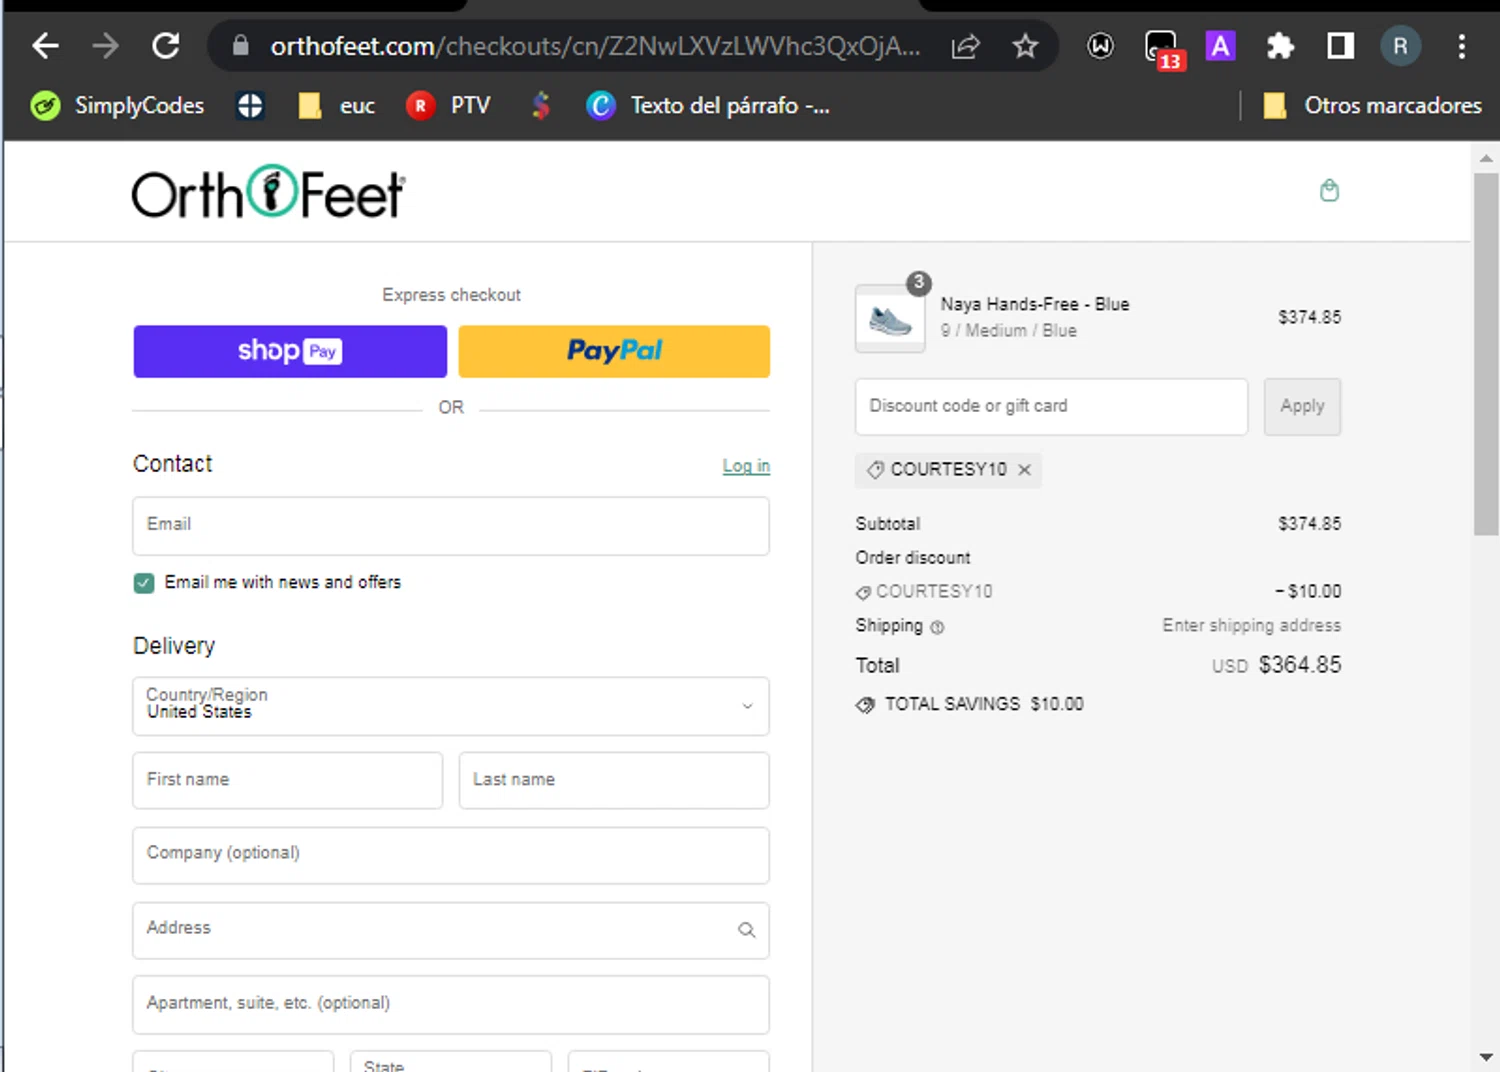Open the dollar-sign bookmark icon
1500x1072 pixels.
coord(540,105)
